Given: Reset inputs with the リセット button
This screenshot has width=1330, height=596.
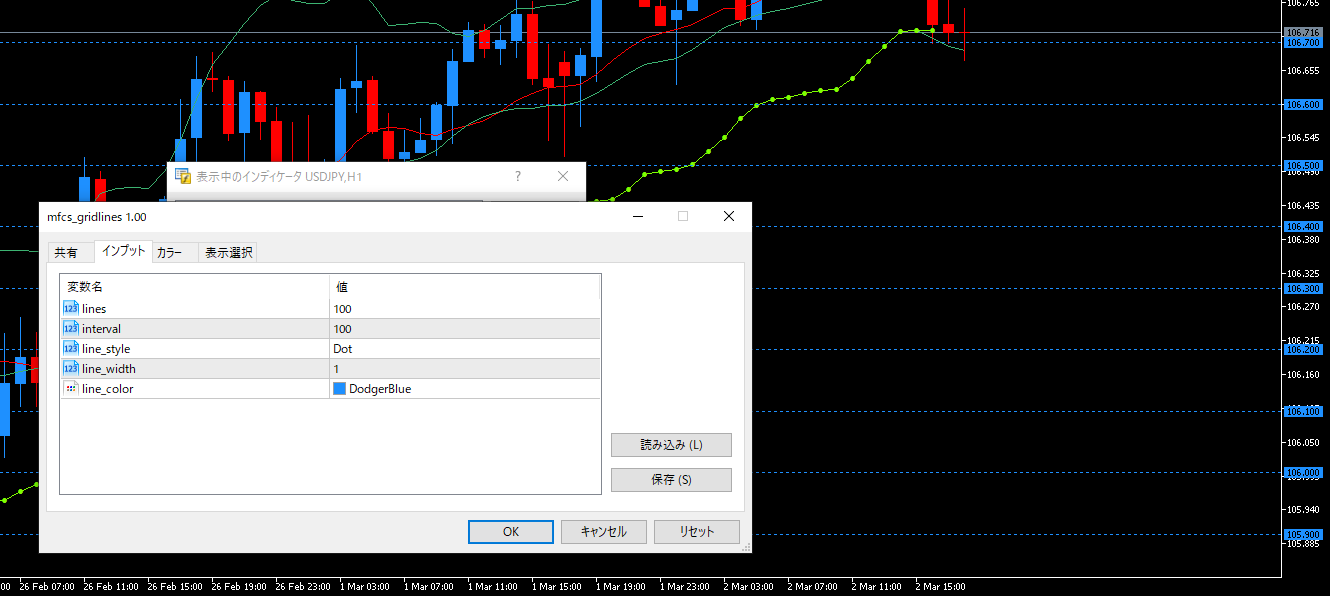Looking at the screenshot, I should tap(696, 532).
